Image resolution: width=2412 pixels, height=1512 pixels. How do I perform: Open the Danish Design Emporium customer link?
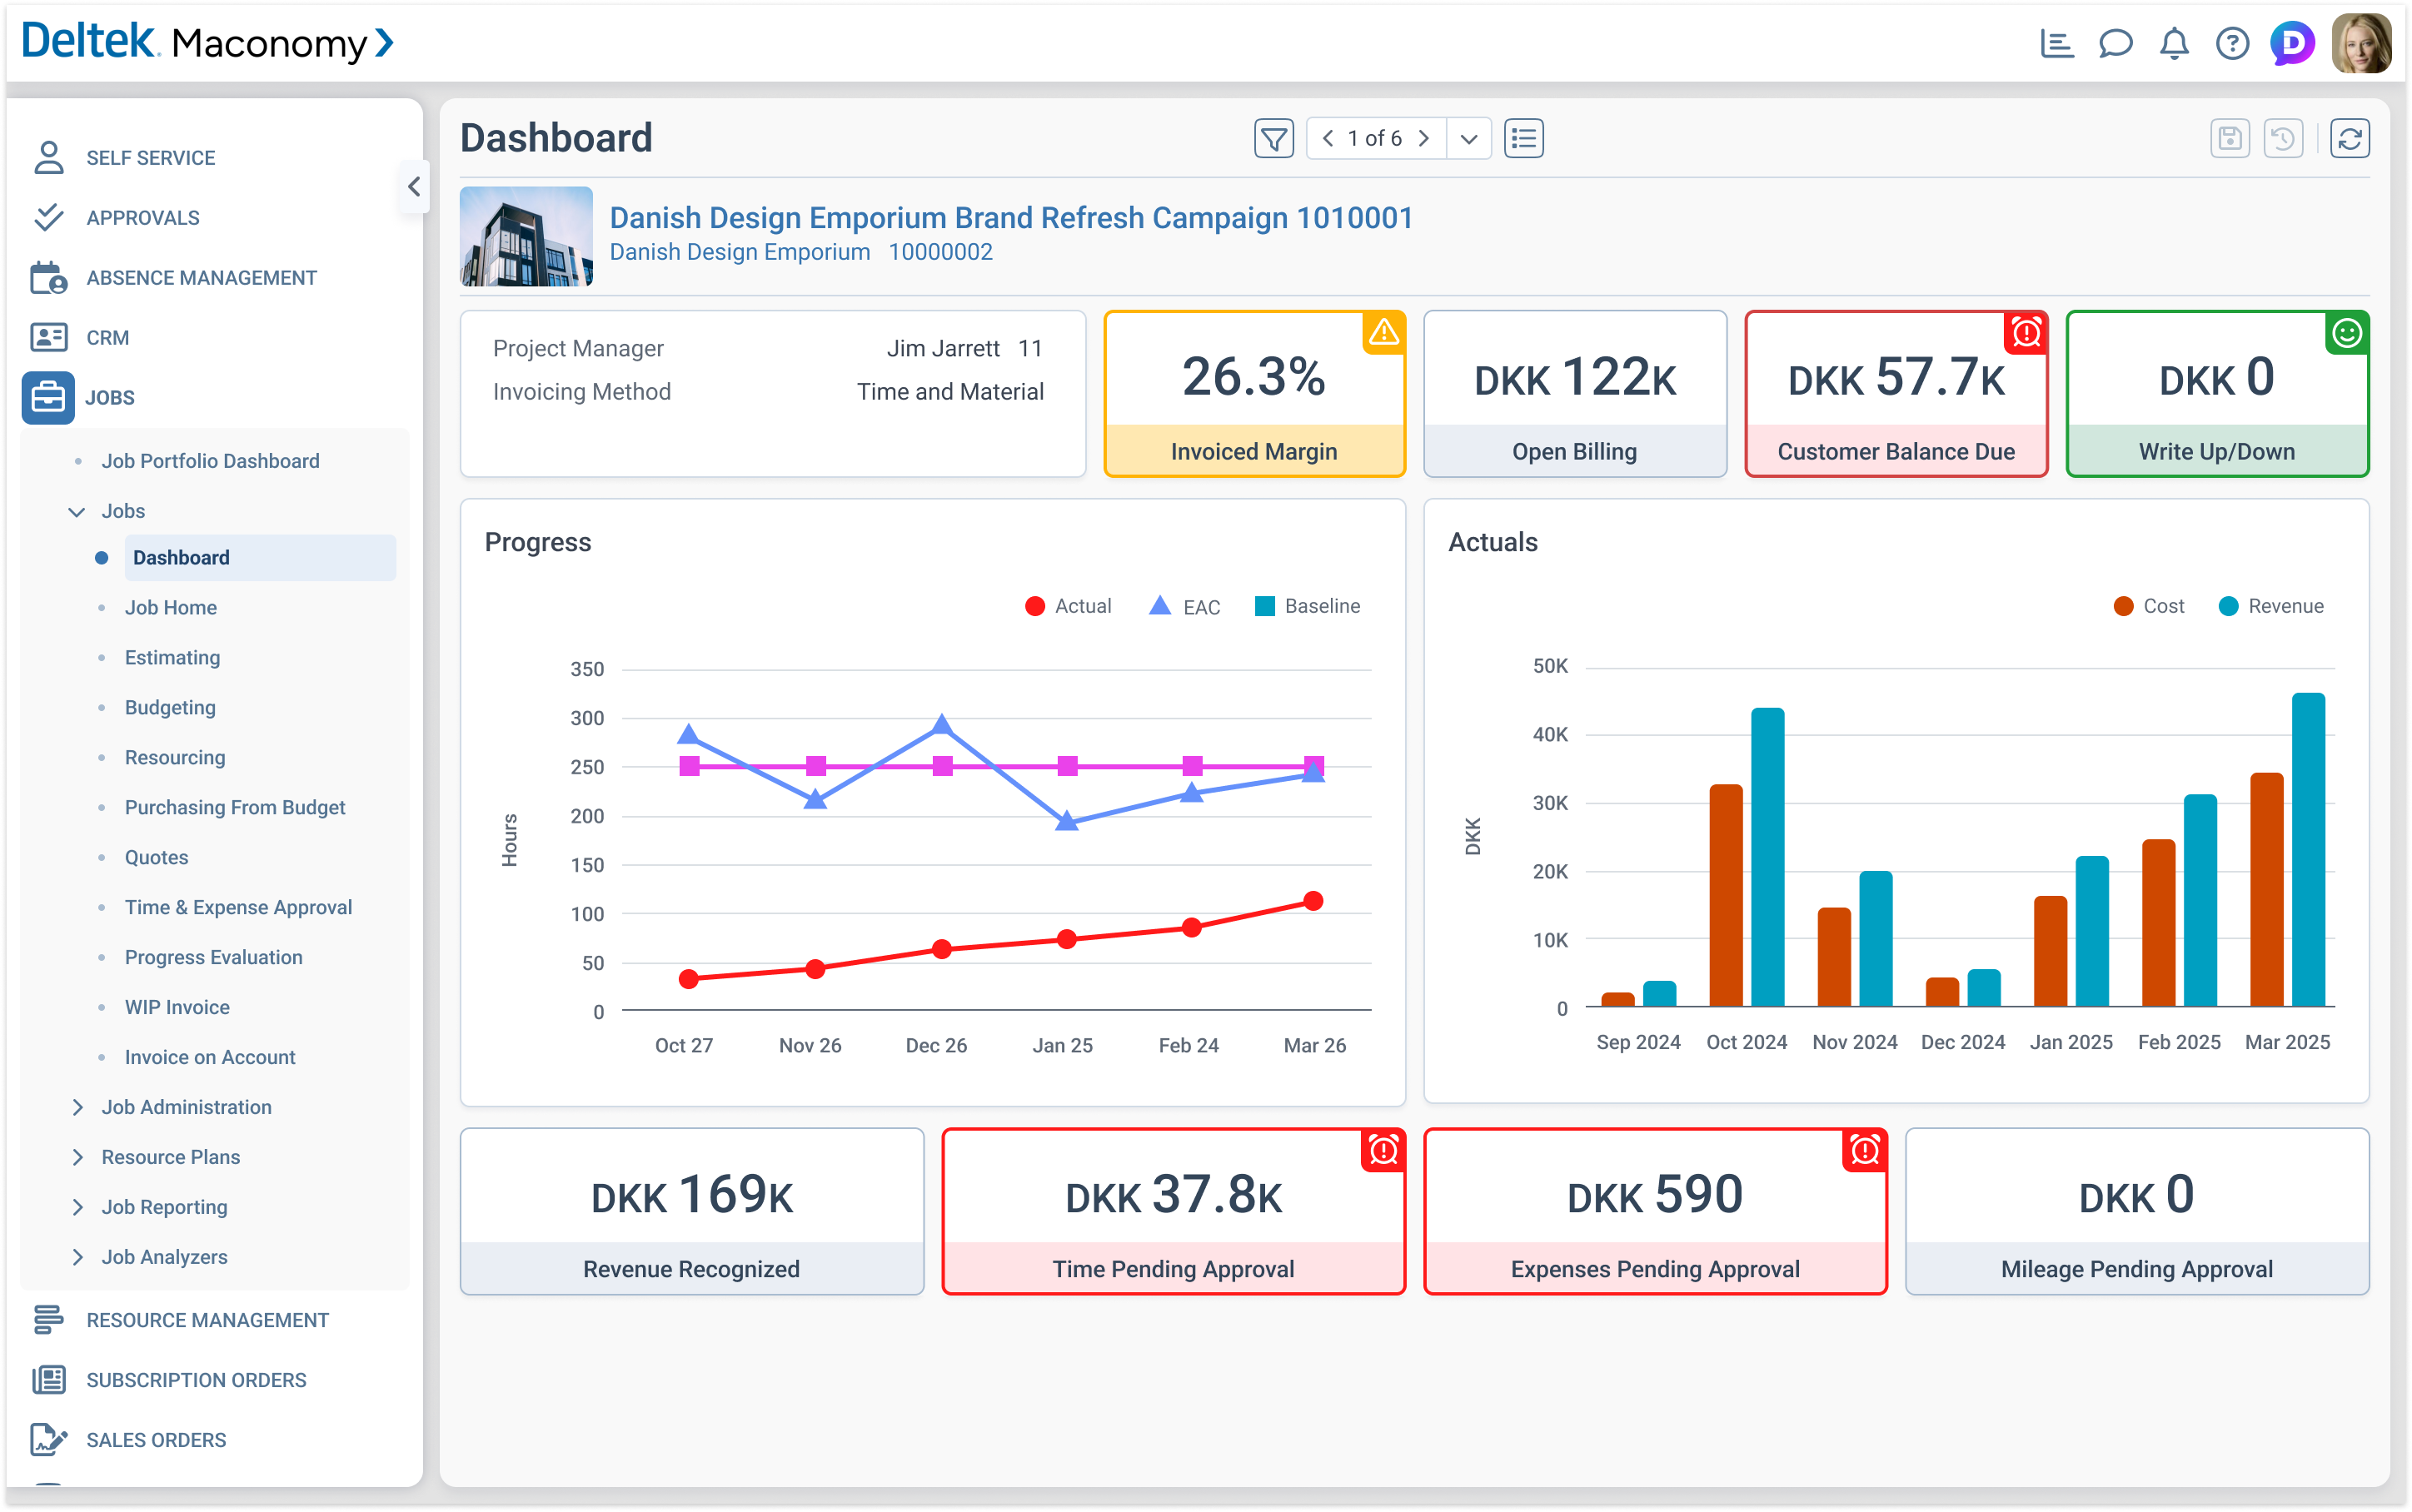coord(739,252)
